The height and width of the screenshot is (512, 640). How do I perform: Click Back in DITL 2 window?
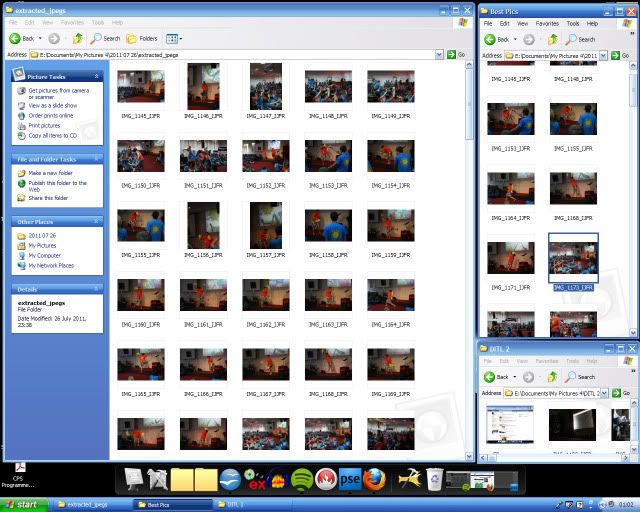[x=496, y=377]
